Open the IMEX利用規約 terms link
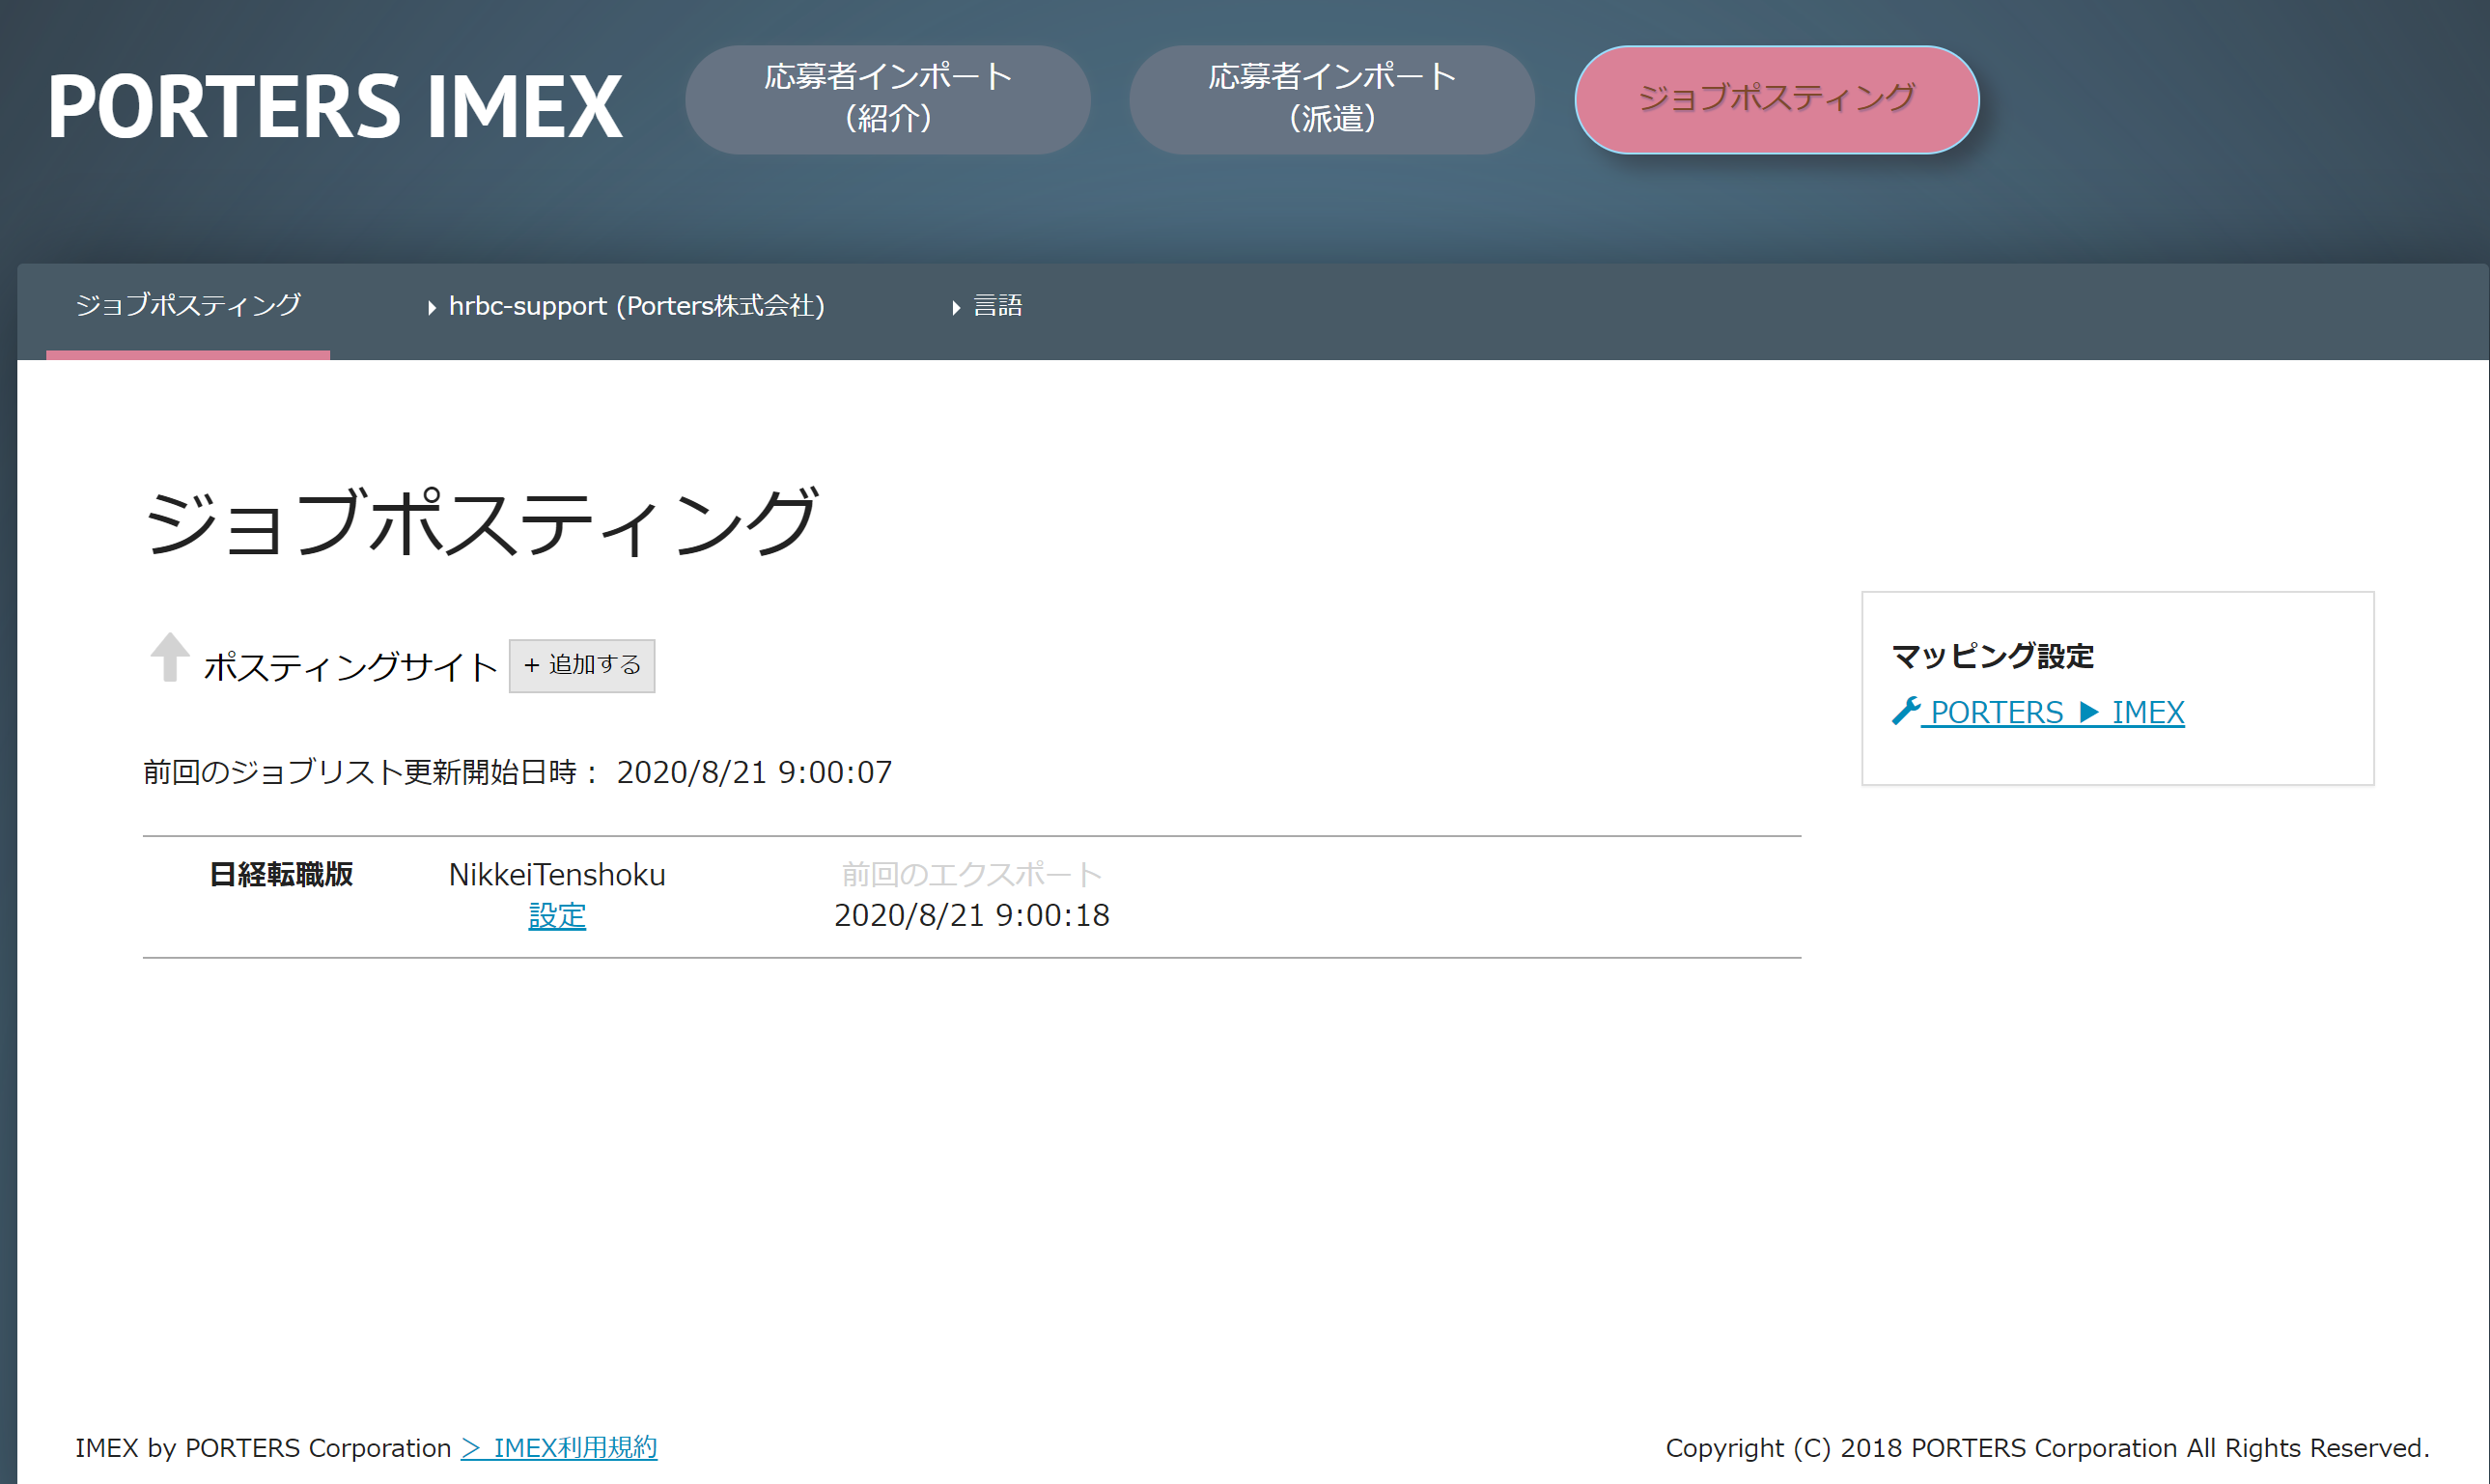2490x1484 pixels. pos(559,1447)
